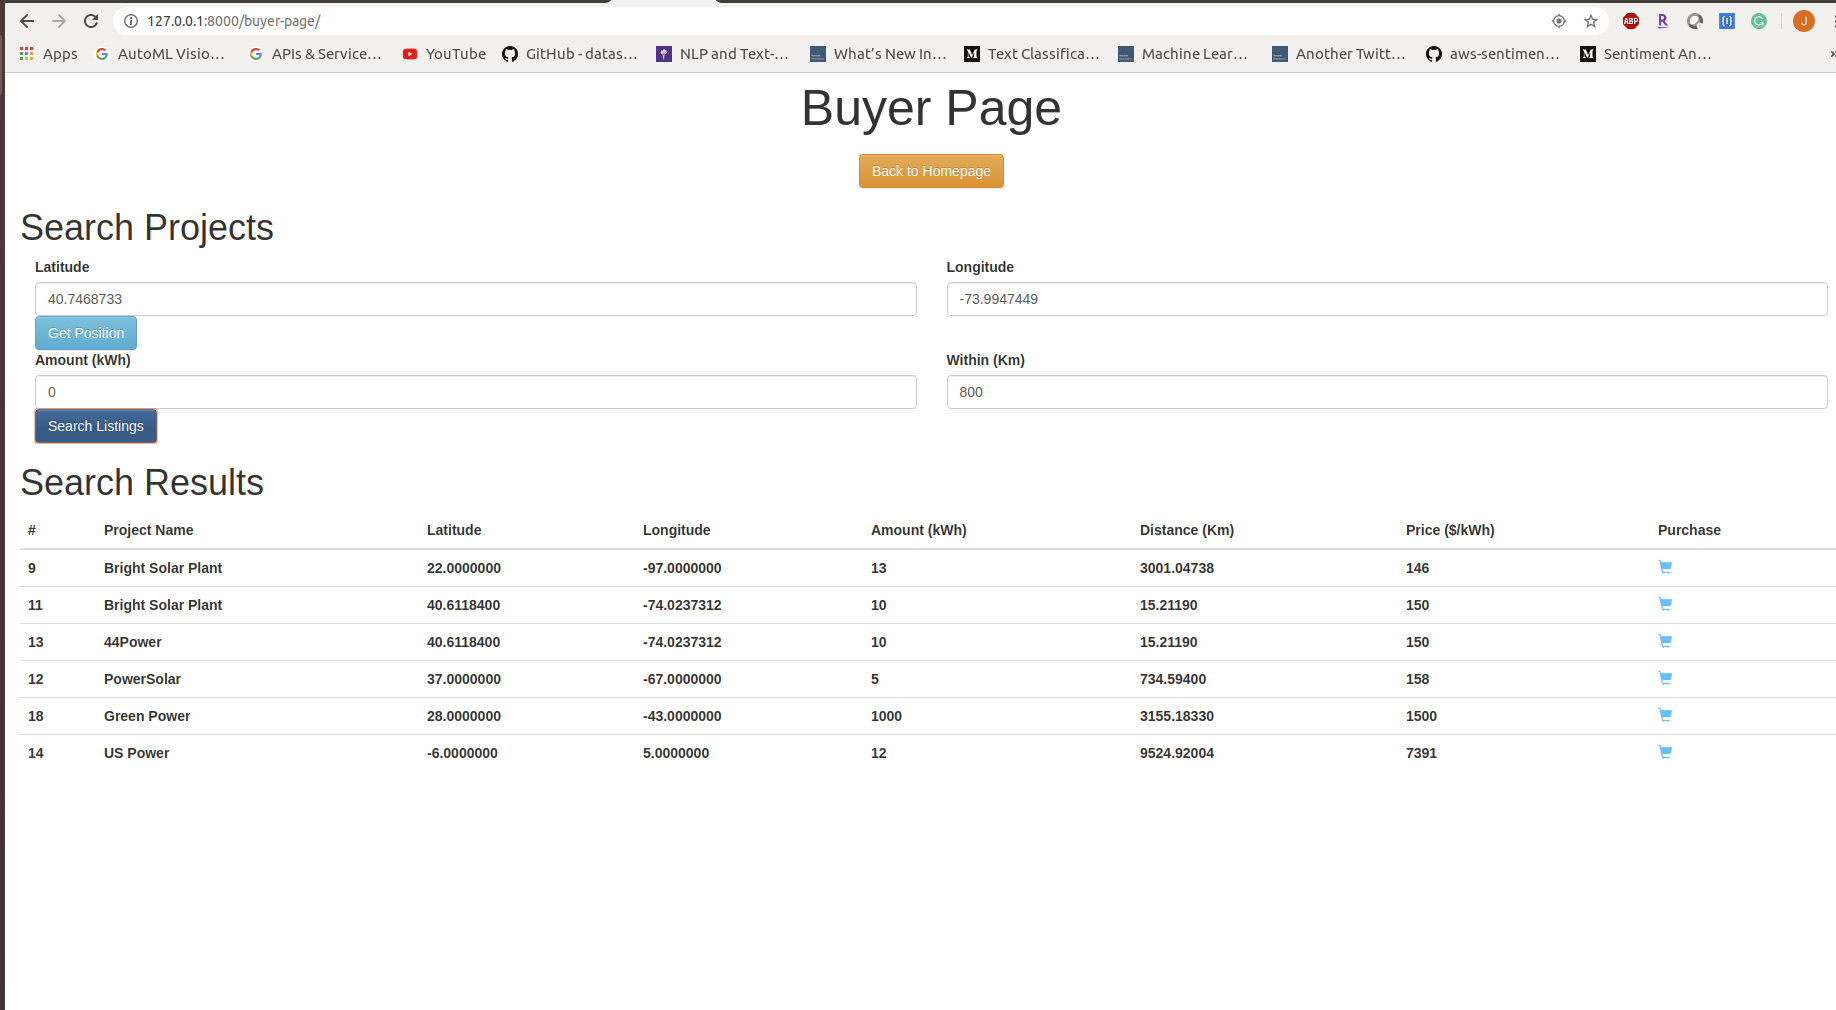The image size is (1836, 1010).
Task: Open Adblock Plus extension icon
Action: [x=1631, y=21]
